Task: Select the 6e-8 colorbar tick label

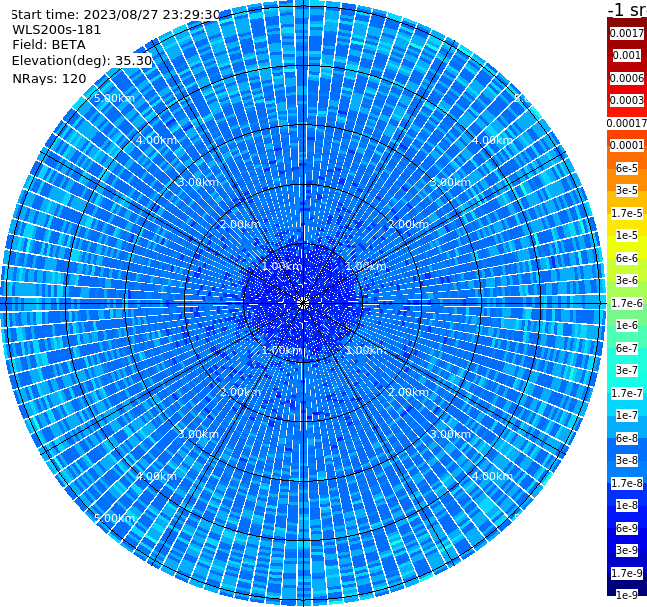Action: pos(627,438)
